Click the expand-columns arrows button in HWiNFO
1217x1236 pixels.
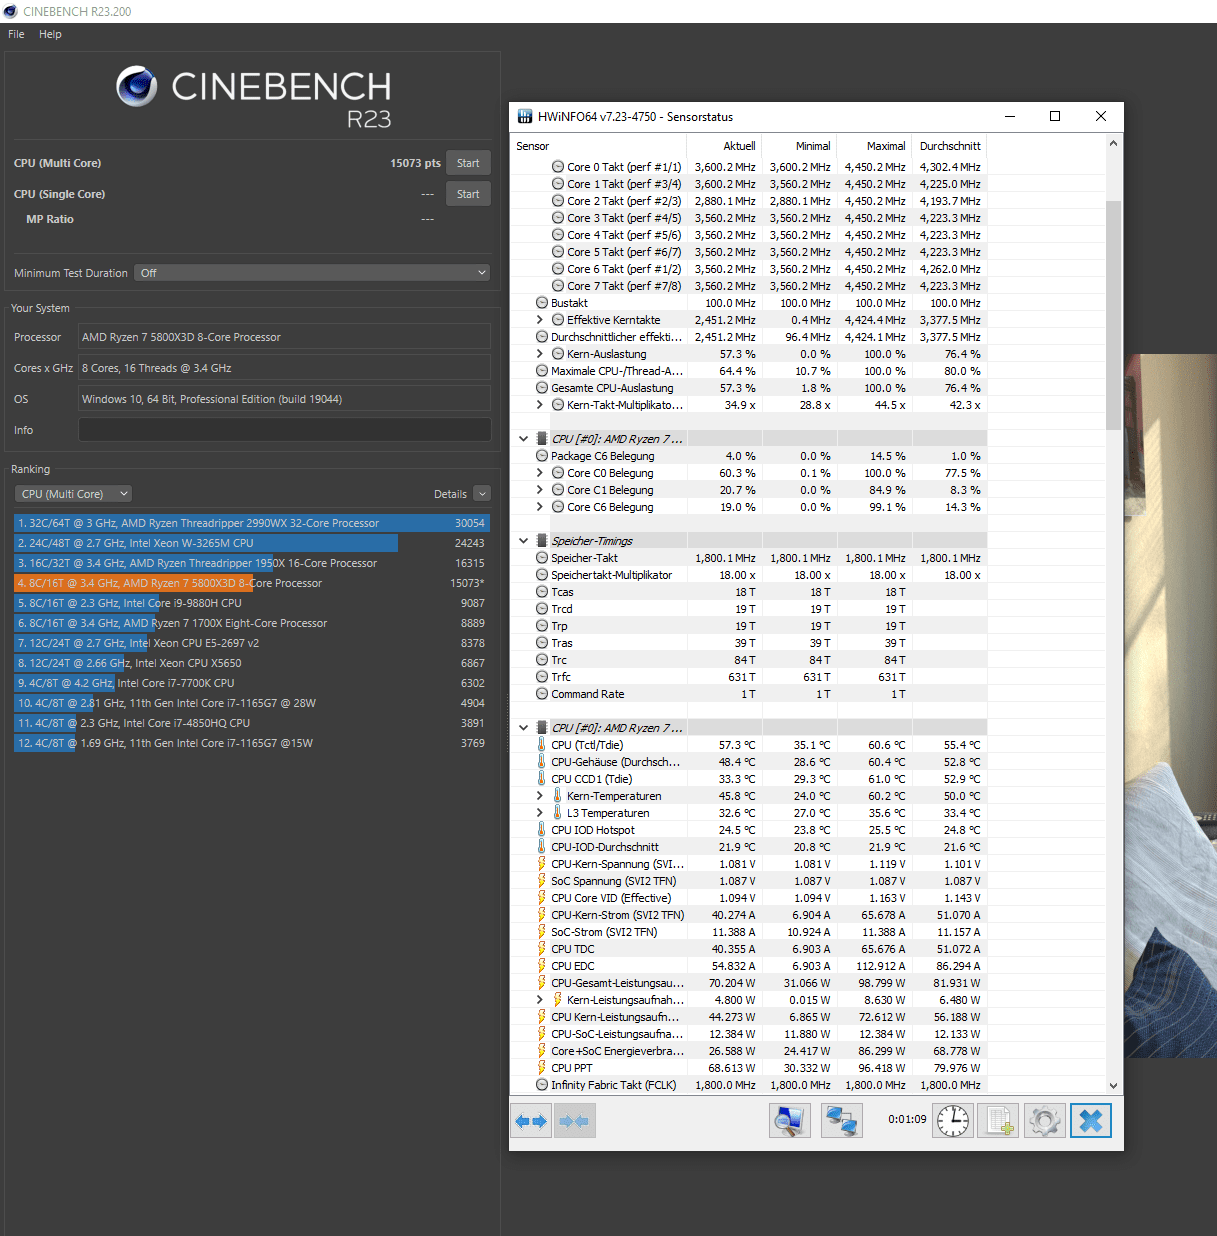pyautogui.click(x=532, y=1121)
